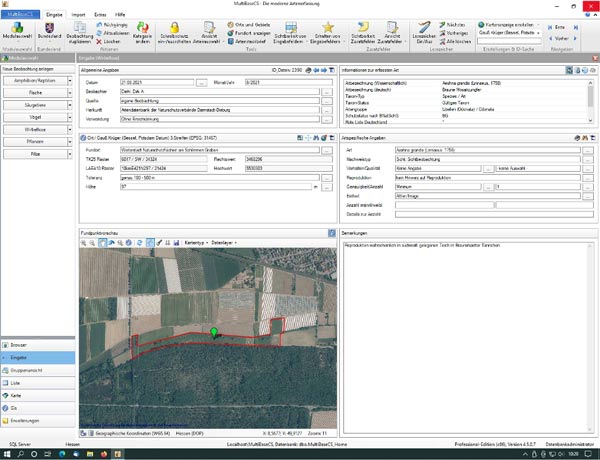600x460 pixels.
Task: Click Orte und Gebiete tool
Action: [x=249, y=24]
